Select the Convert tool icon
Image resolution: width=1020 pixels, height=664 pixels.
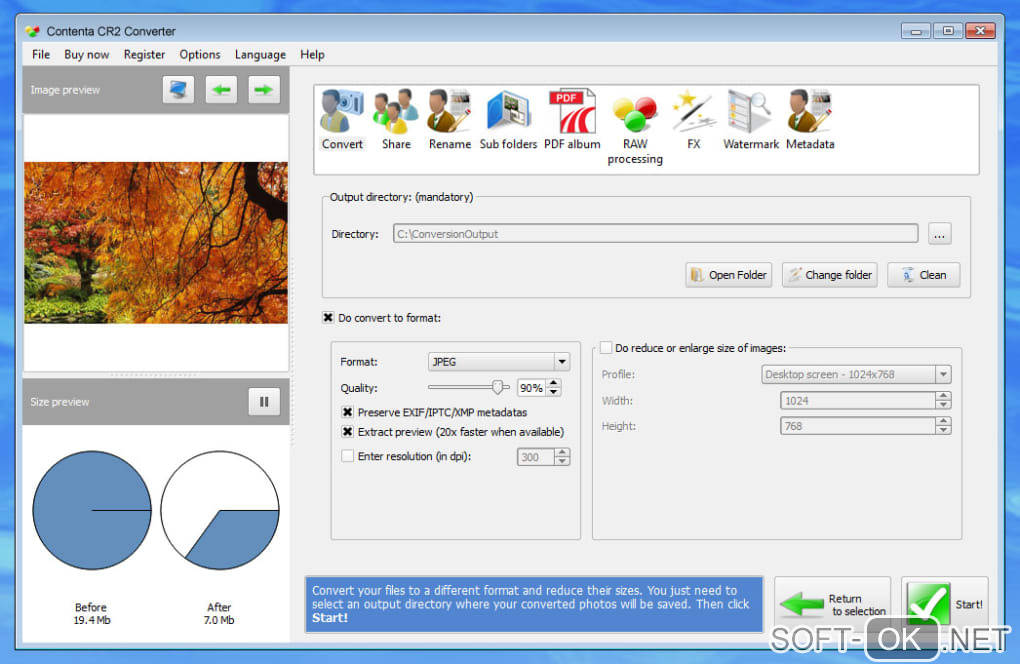coord(342,119)
